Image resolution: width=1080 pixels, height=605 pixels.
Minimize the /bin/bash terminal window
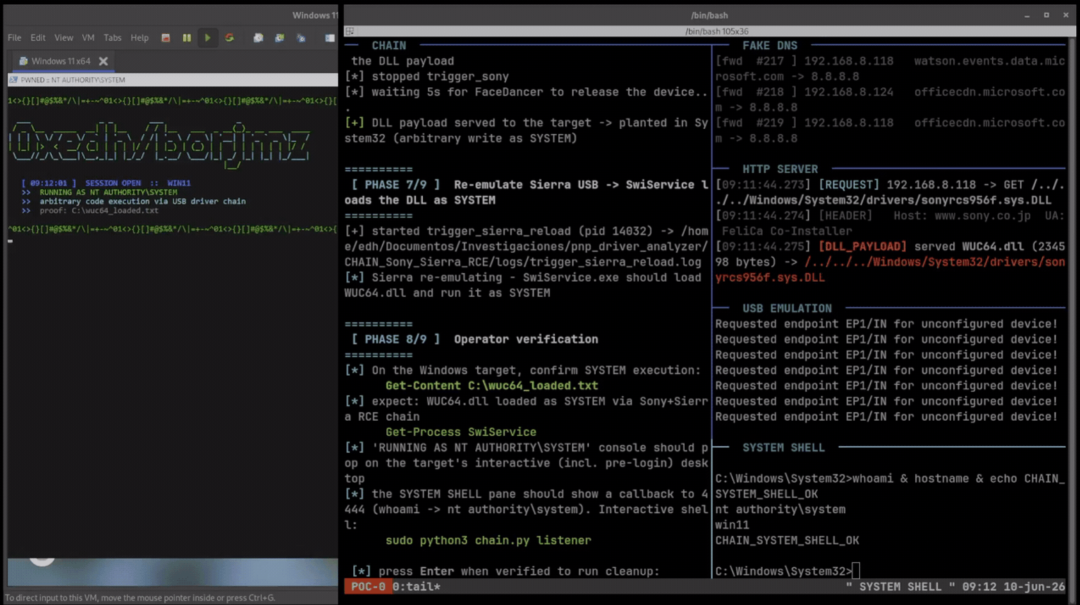click(x=1027, y=15)
